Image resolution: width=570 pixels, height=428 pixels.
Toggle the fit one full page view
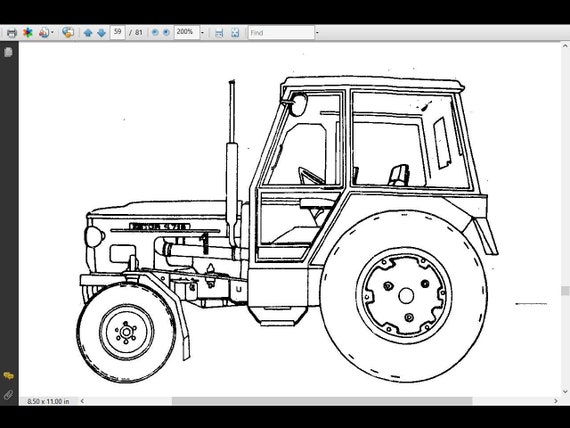[235, 33]
